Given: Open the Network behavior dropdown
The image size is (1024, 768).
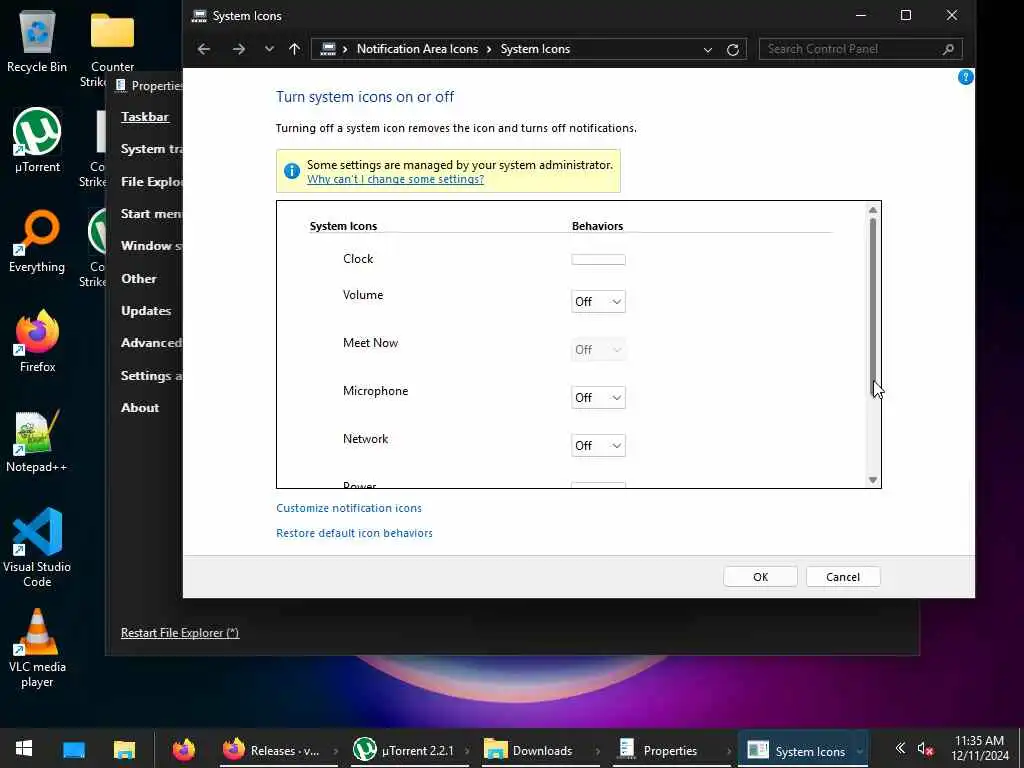Looking at the screenshot, I should pos(598,445).
